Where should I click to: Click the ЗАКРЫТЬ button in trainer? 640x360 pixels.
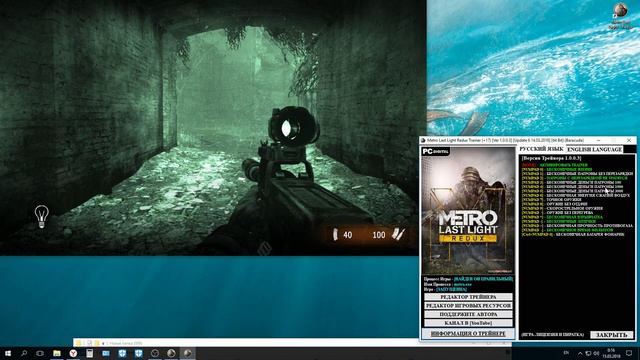611,335
